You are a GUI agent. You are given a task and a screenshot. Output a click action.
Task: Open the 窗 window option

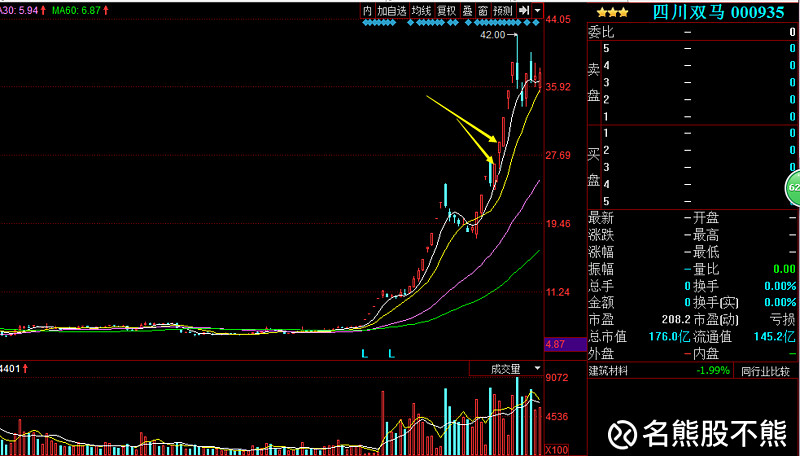(x=483, y=11)
